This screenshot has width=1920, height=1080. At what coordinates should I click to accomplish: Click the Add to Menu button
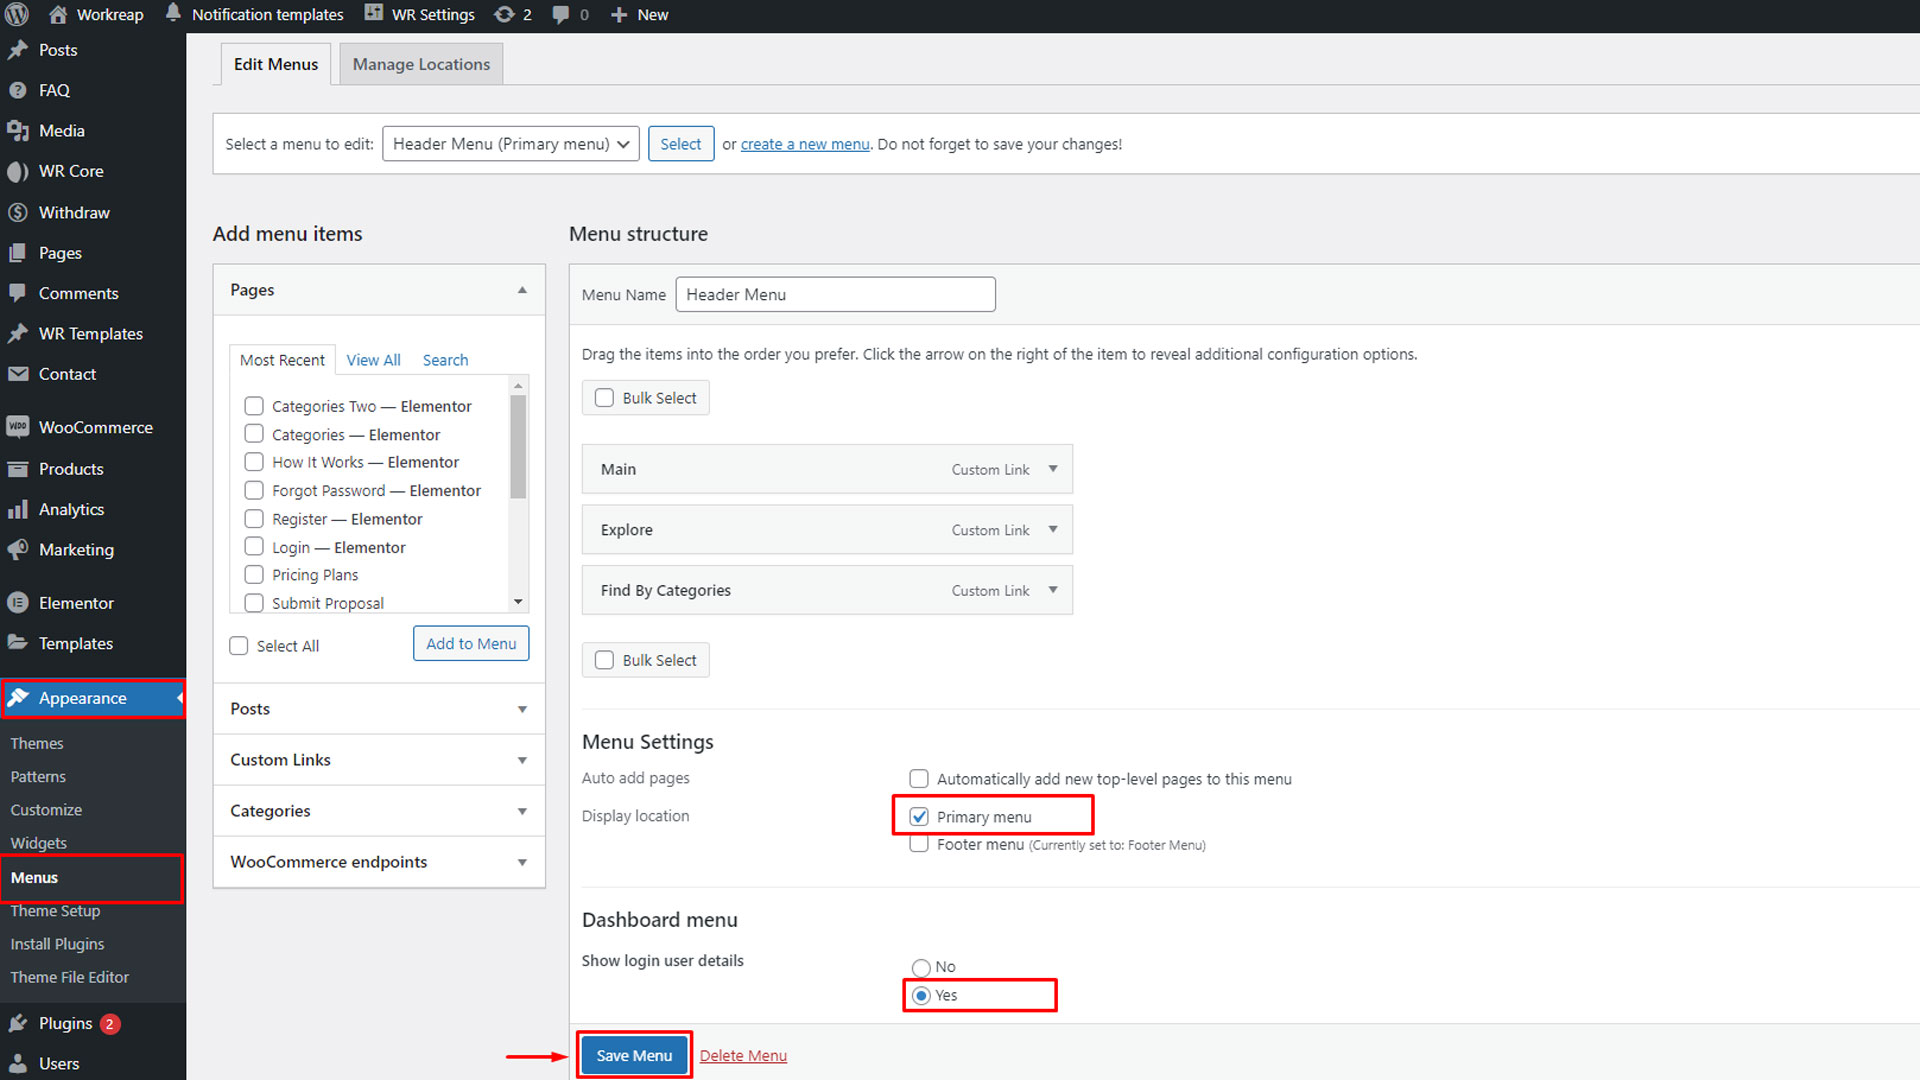(x=471, y=644)
